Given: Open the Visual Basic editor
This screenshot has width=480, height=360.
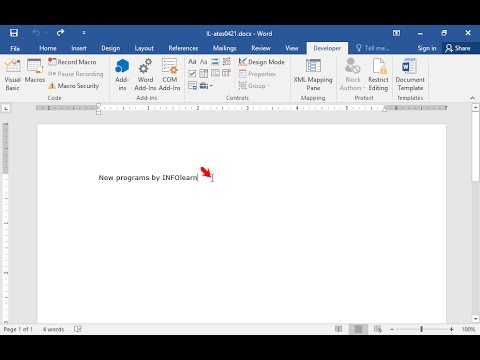Looking at the screenshot, I should (x=13, y=75).
